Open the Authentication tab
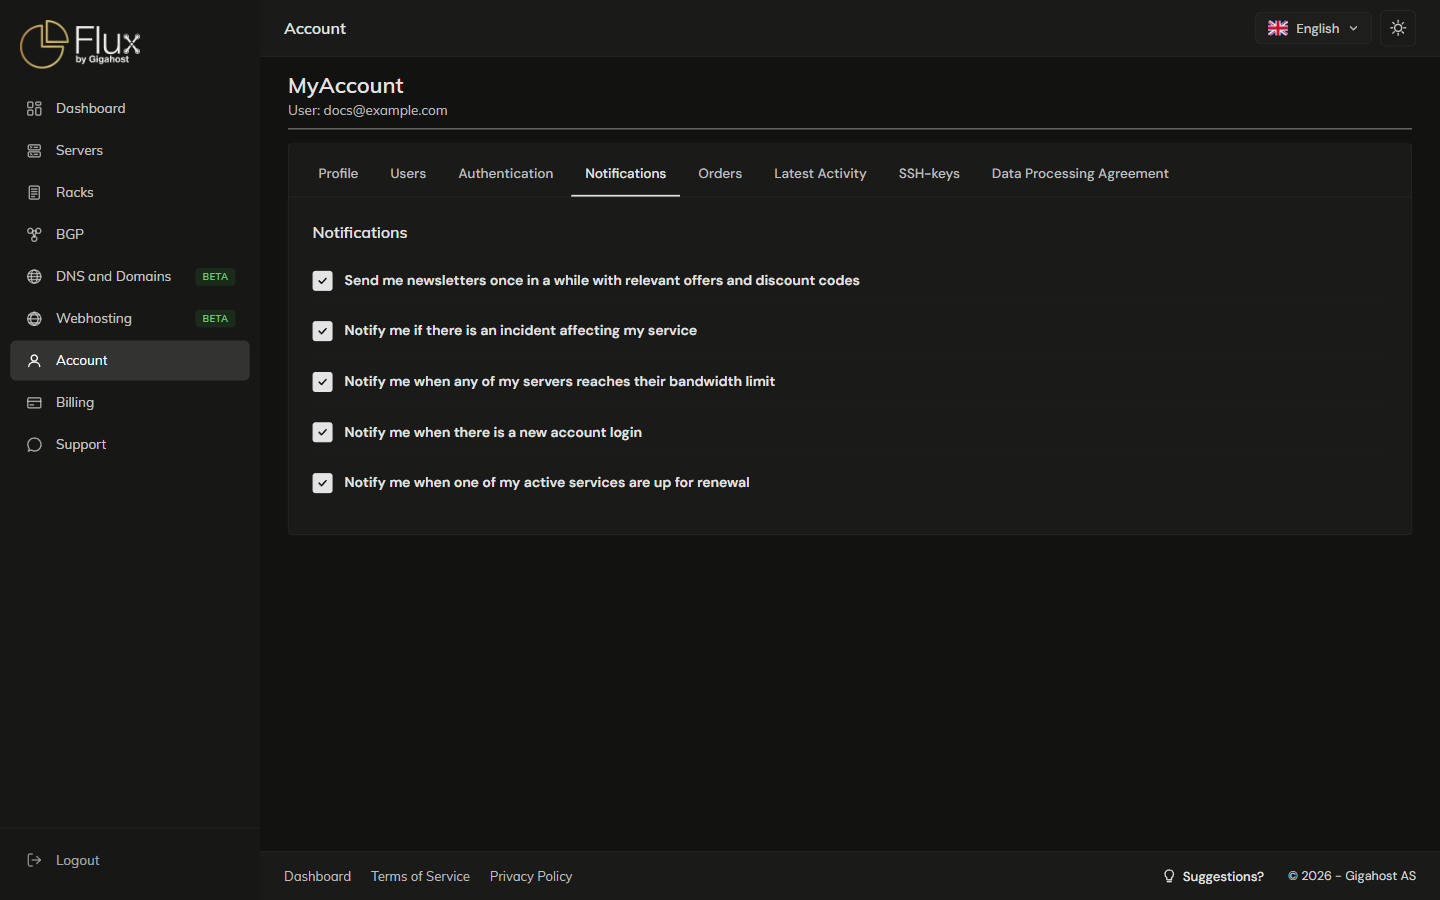This screenshot has height=900, width=1440. coord(506,174)
